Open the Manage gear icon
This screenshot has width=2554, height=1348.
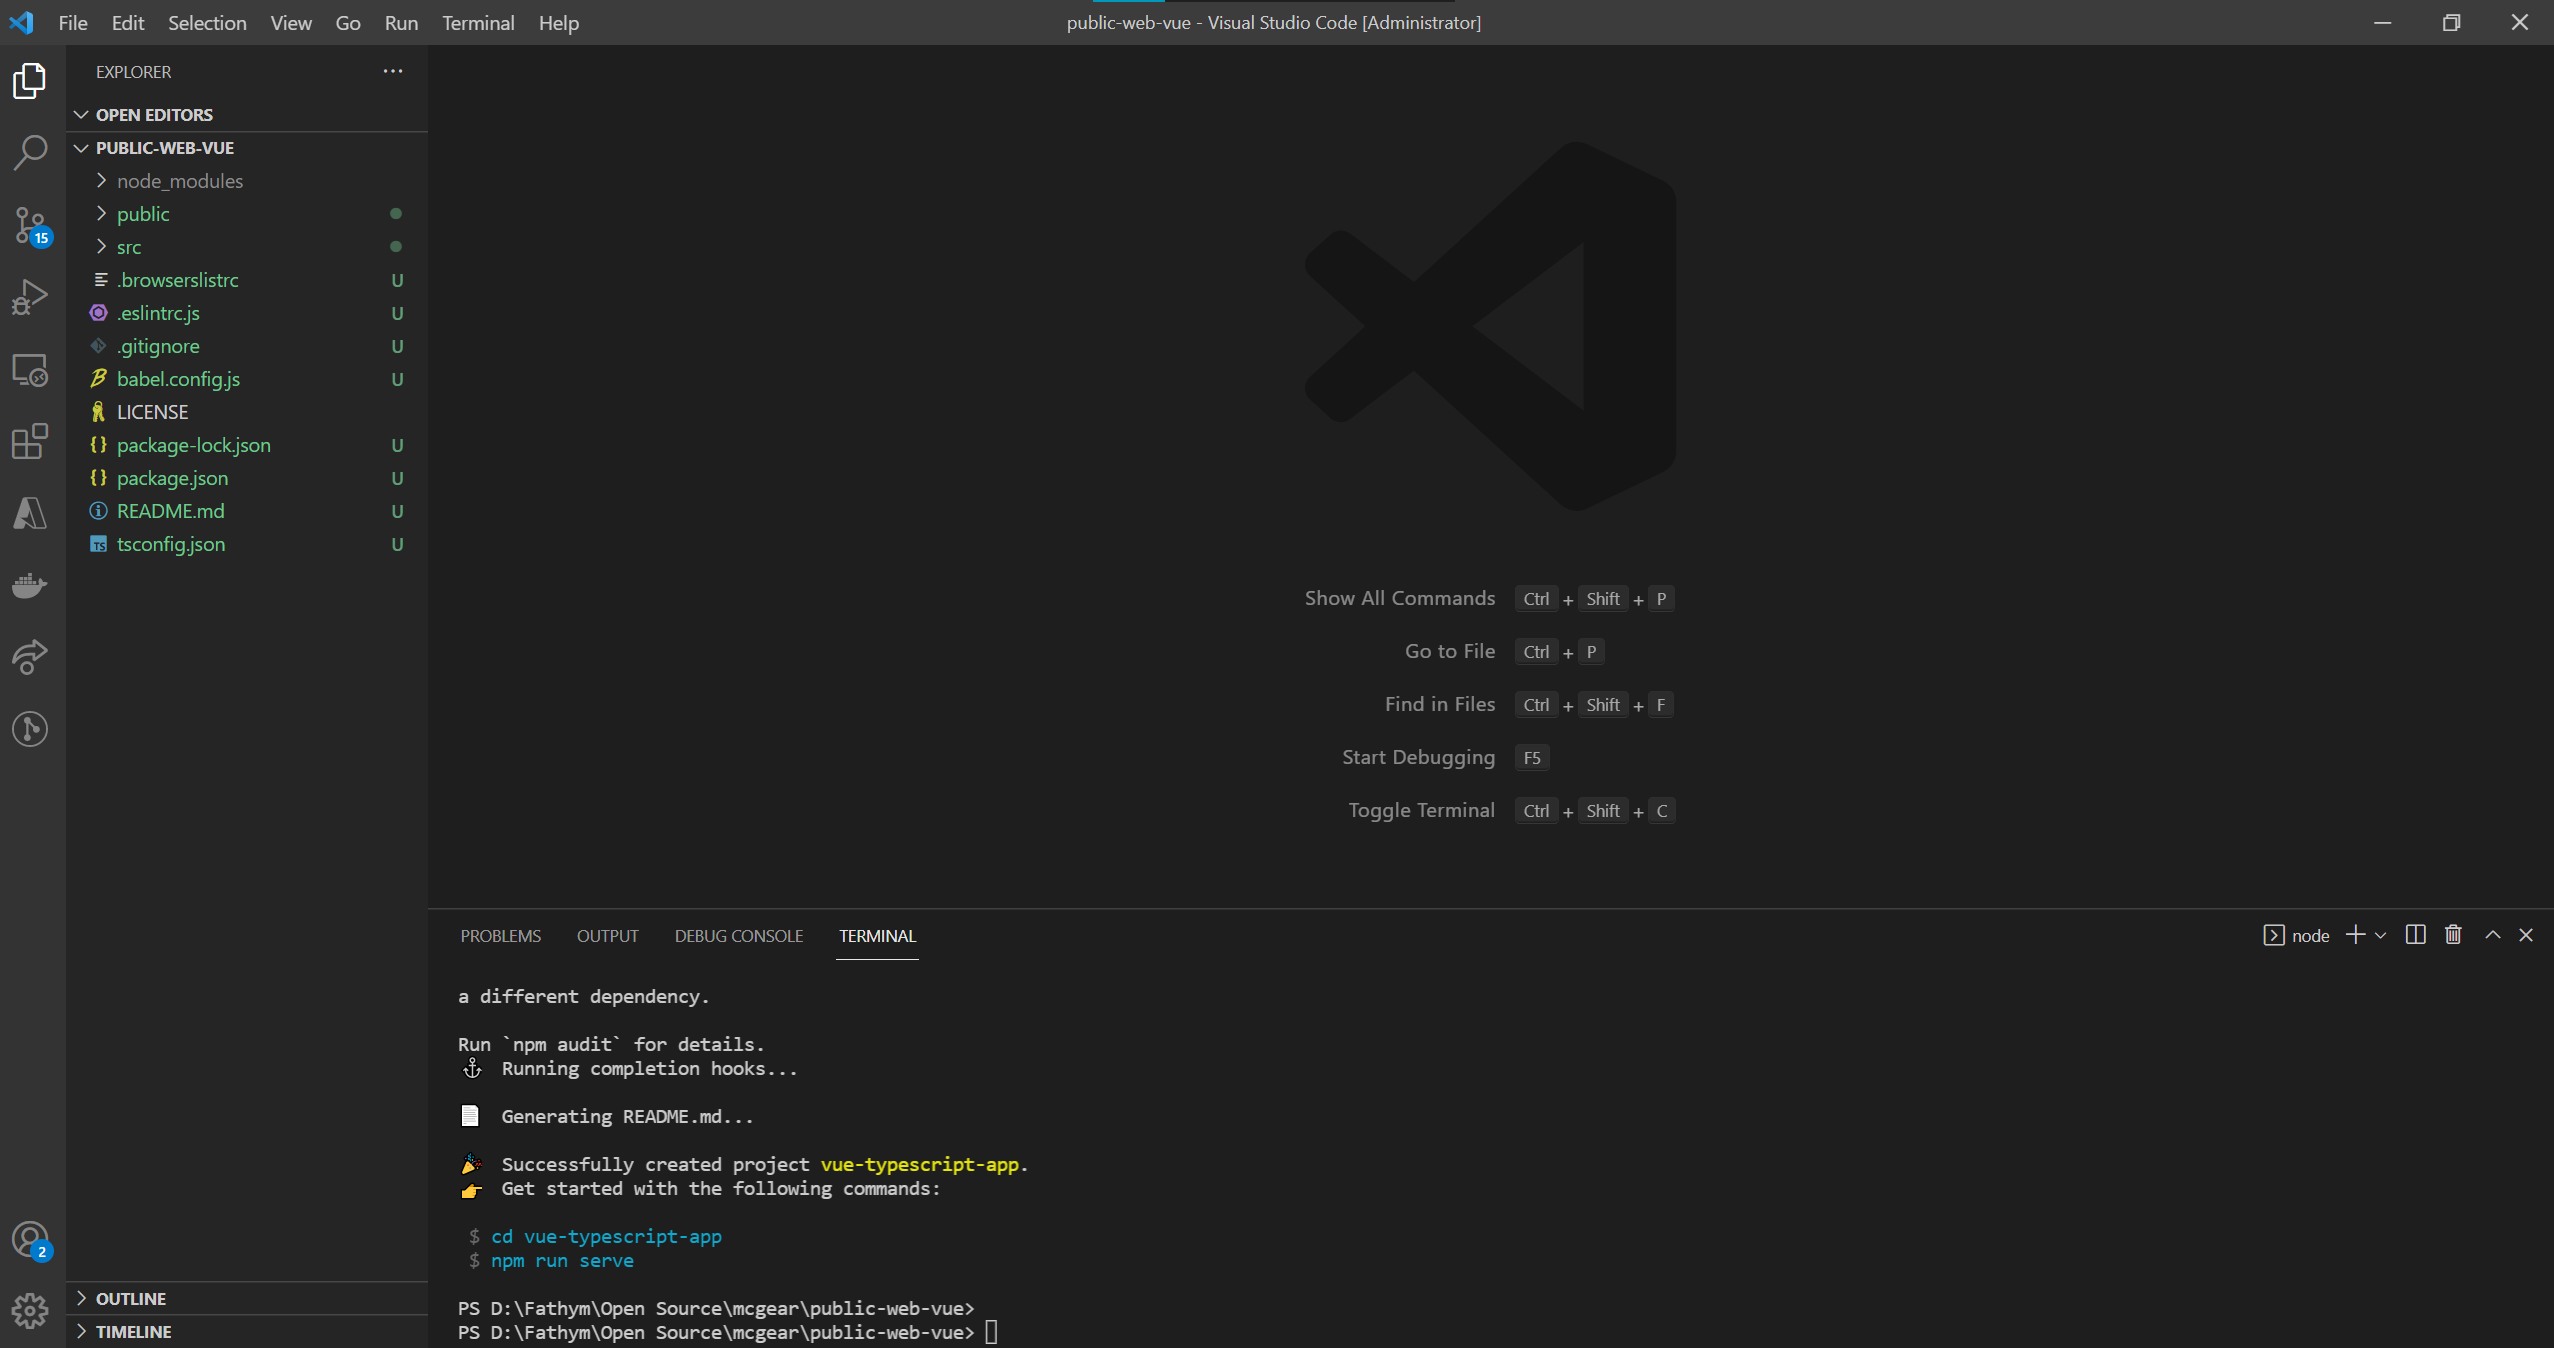30,1310
